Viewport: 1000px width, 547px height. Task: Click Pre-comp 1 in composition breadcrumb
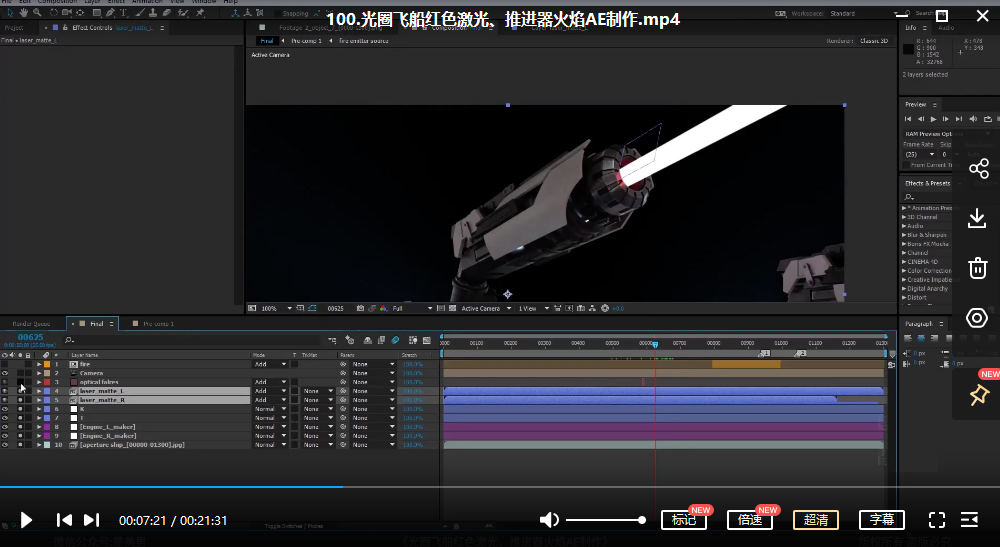[x=306, y=41]
